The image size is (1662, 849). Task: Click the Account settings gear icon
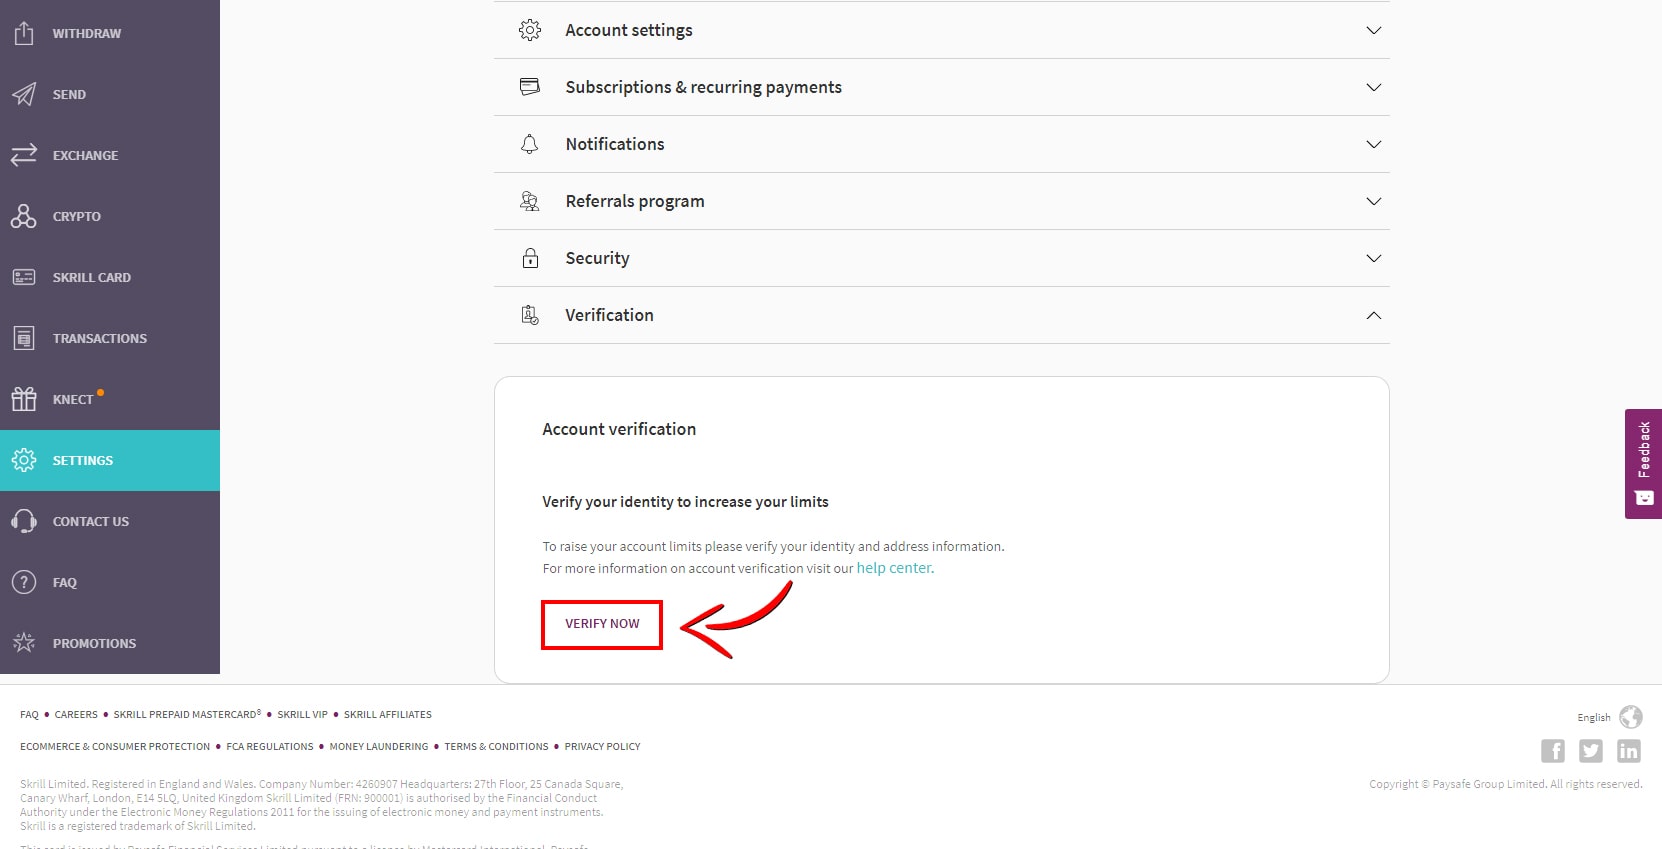coord(530,30)
